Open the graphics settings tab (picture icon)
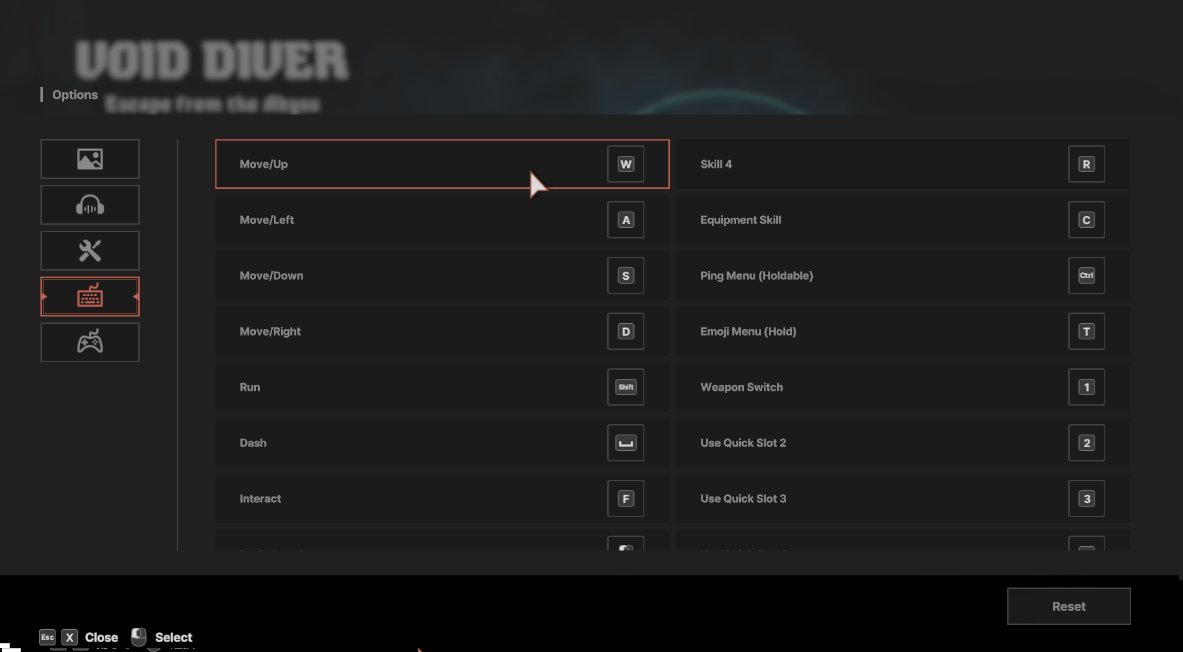This screenshot has height=652, width=1183. click(x=90, y=159)
